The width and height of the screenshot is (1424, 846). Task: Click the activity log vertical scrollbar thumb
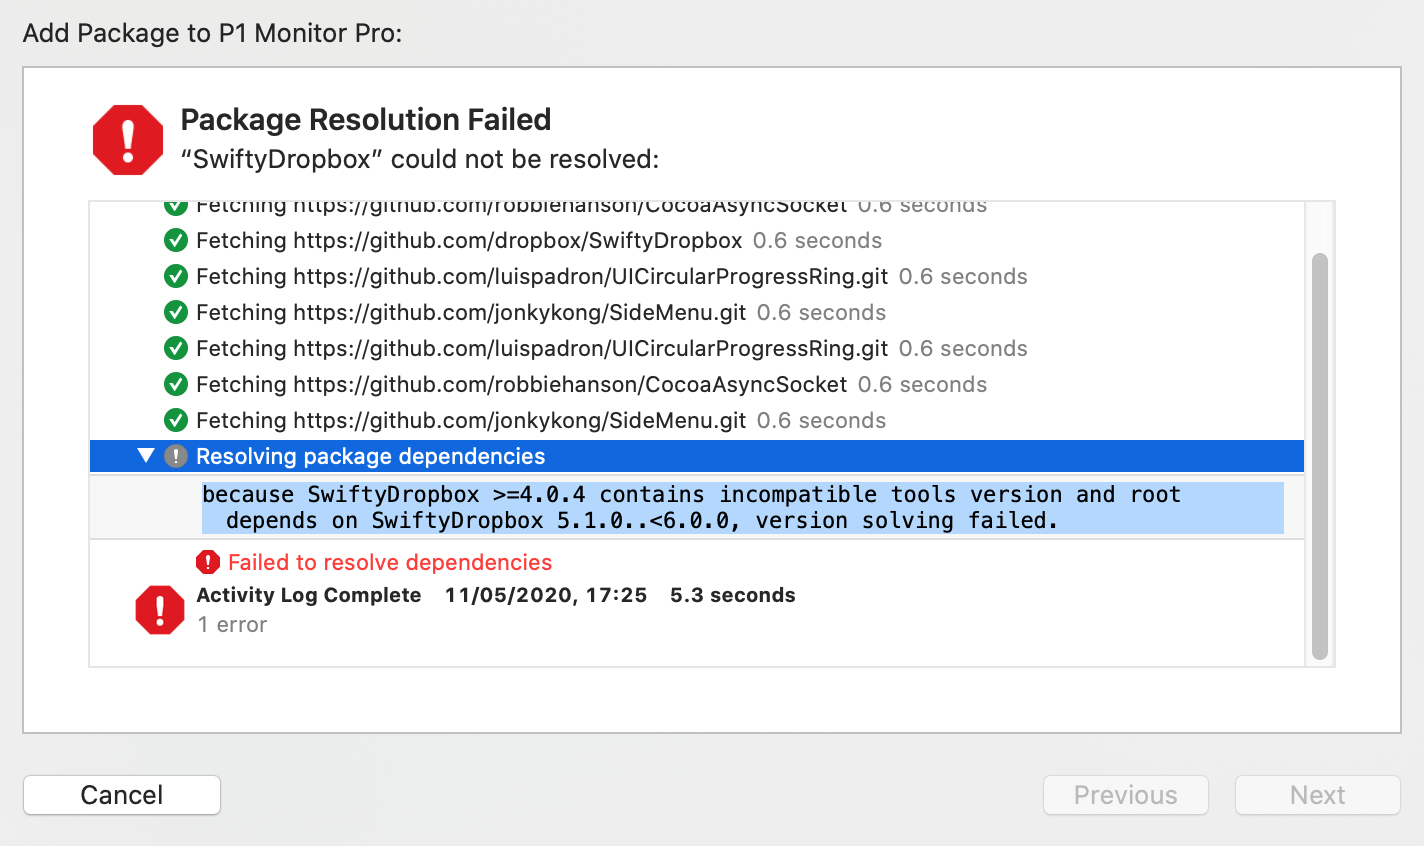[1320, 457]
